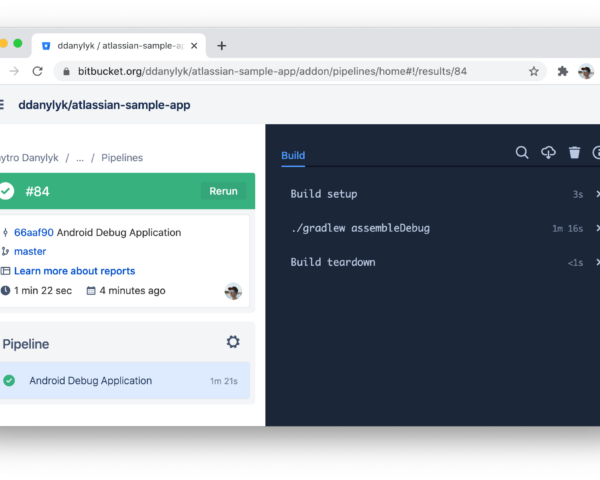Open the master branch link
This screenshot has width=600, height=480.
pos(30,251)
